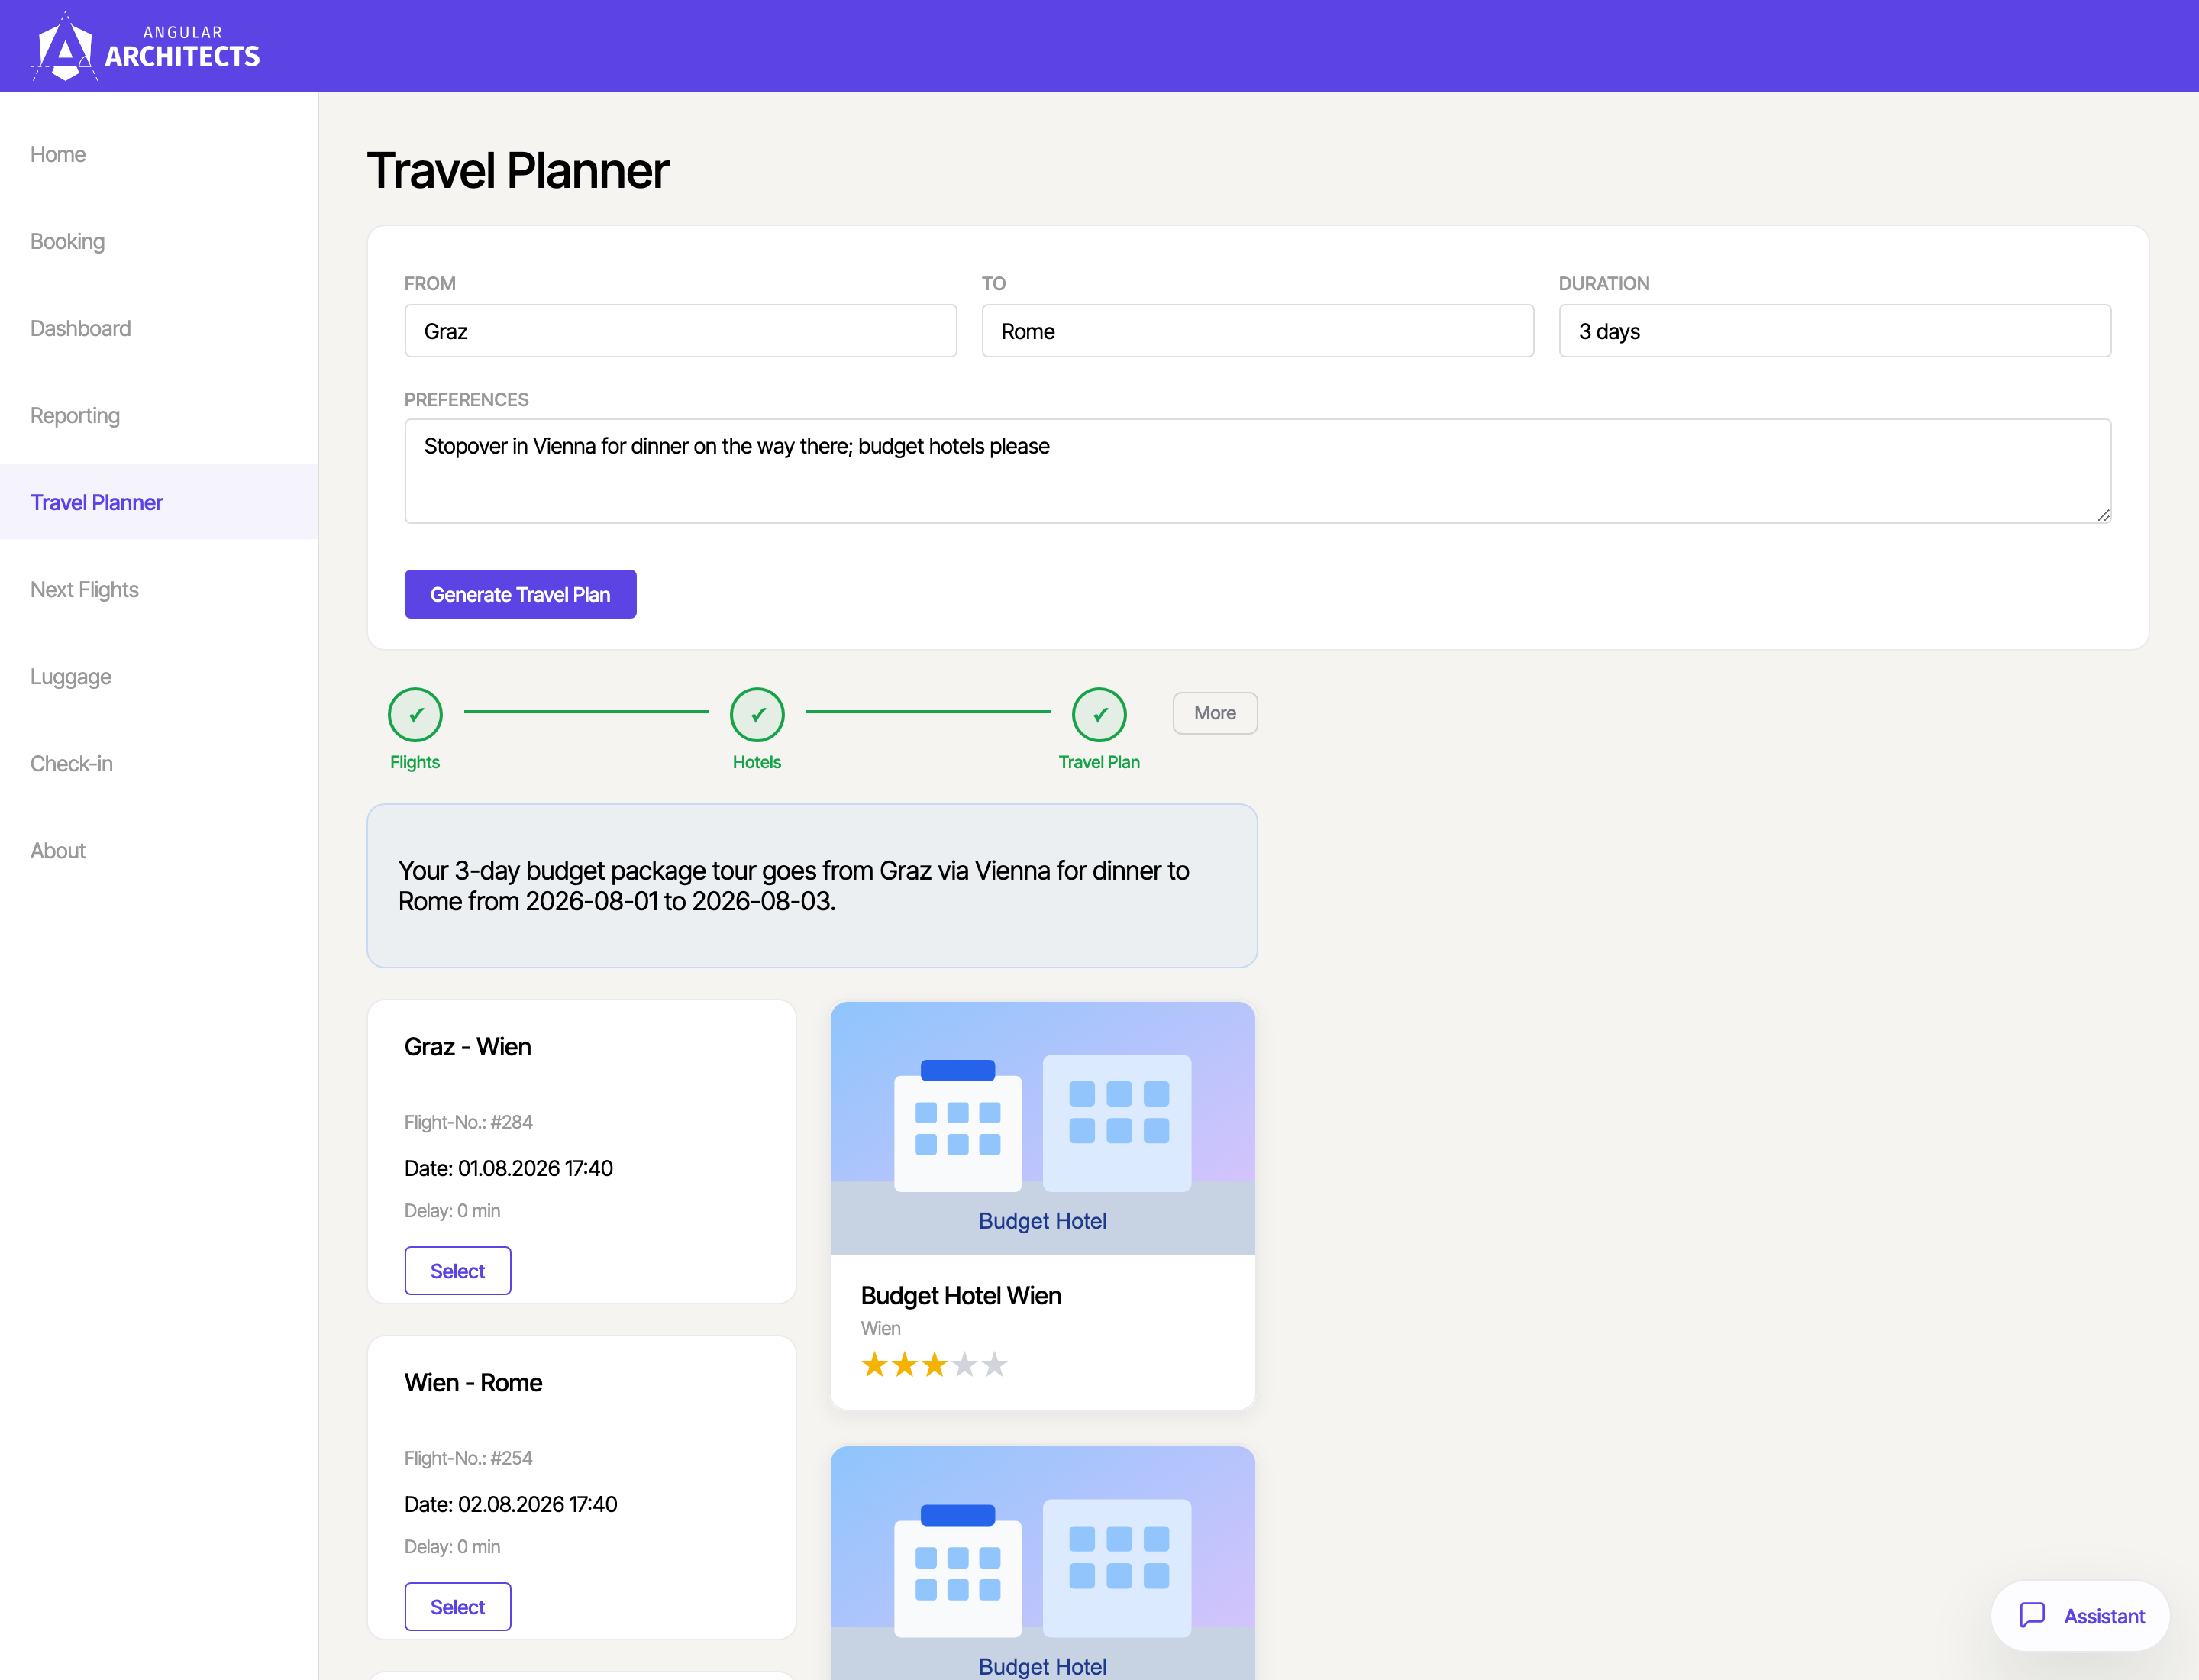Open the Dashboard sidebar item

(x=80, y=328)
